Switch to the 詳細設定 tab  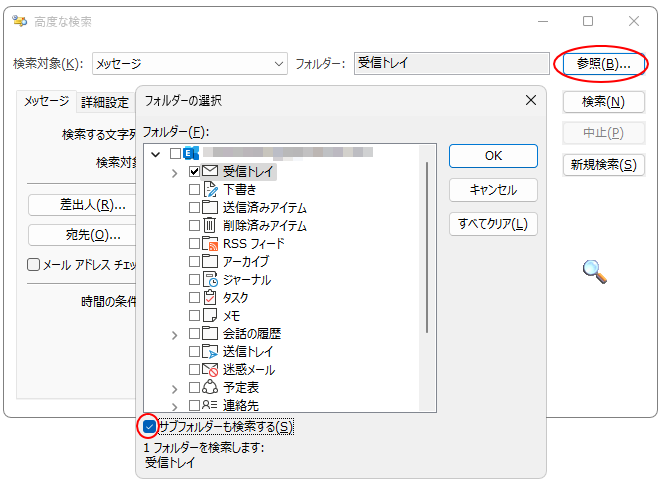pyautogui.click(x=105, y=102)
